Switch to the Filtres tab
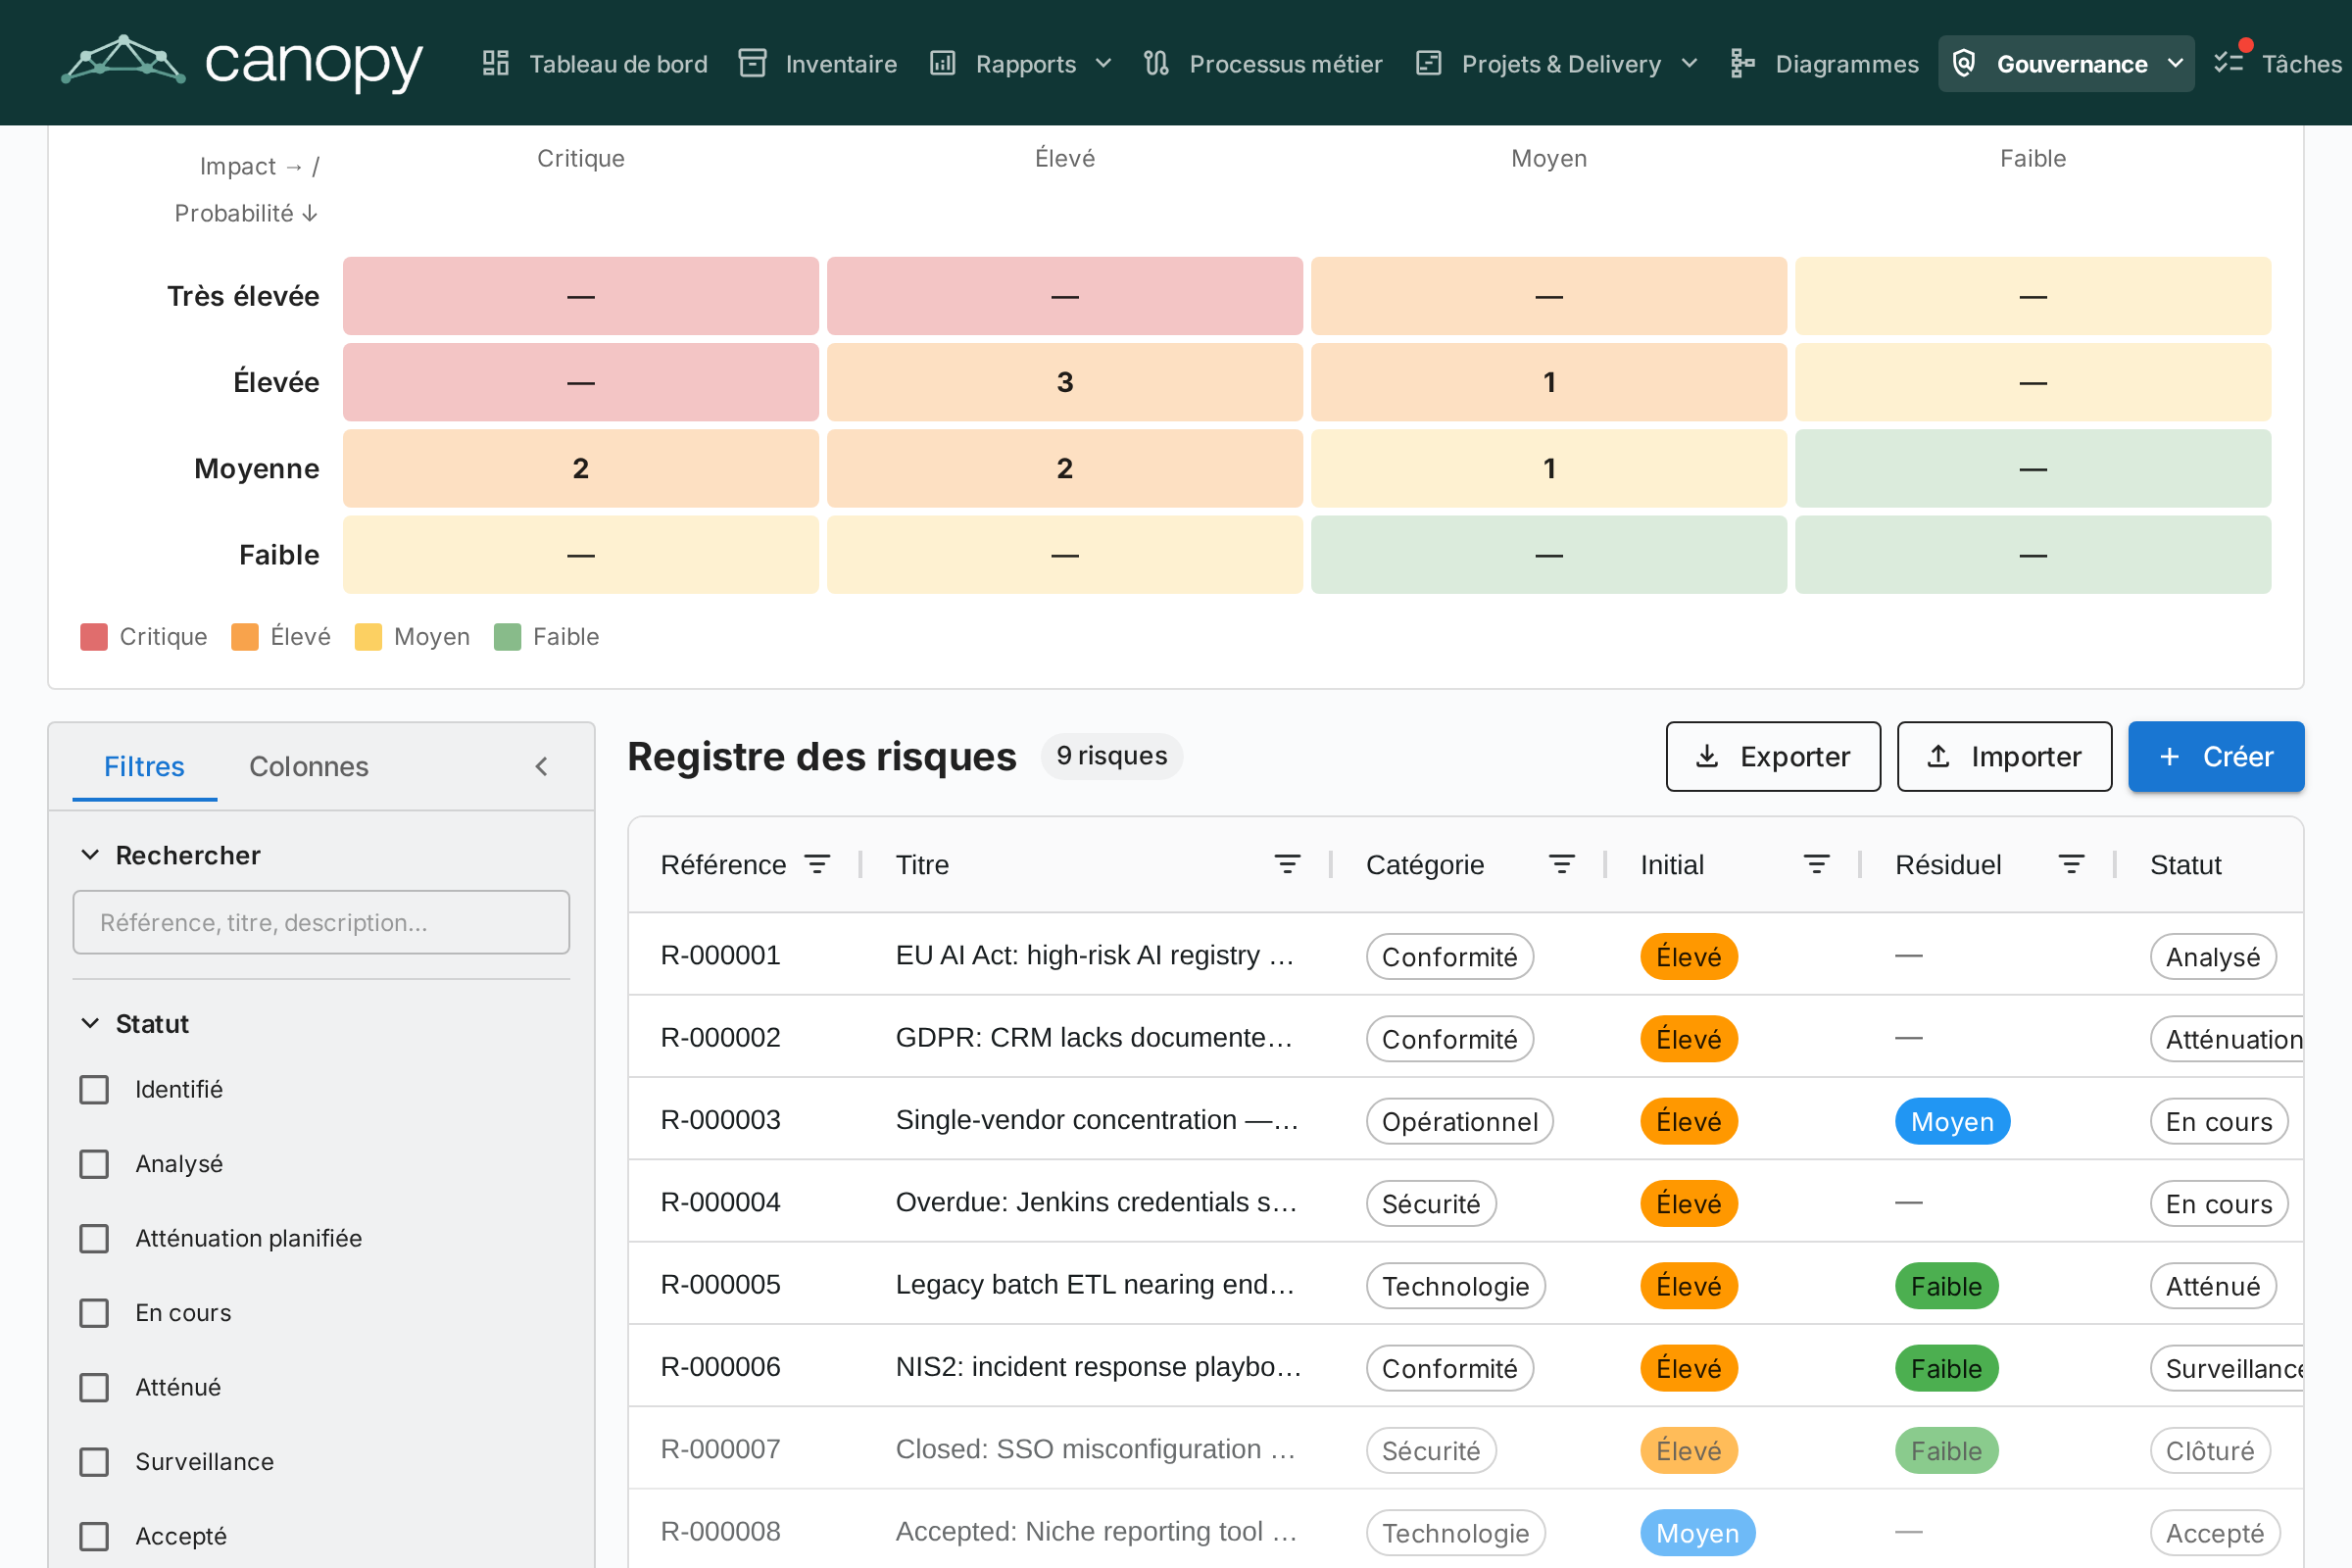This screenshot has width=2352, height=1568. pyautogui.click(x=144, y=767)
